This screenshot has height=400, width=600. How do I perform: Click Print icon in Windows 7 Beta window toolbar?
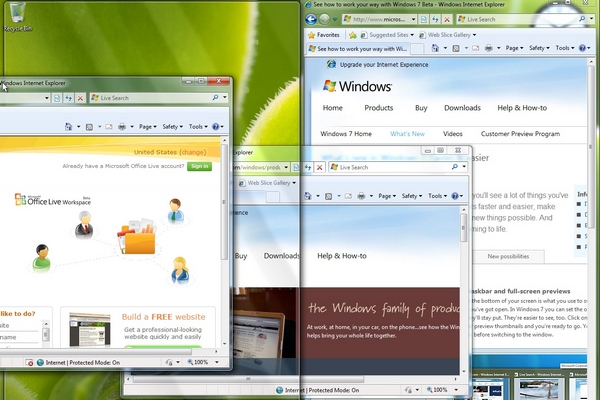coord(489,48)
